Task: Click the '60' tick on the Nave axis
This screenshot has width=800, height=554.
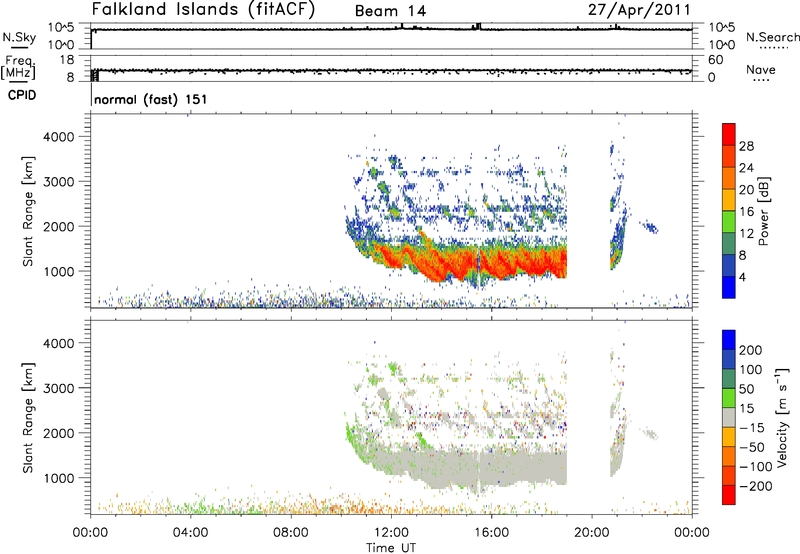Action: [715, 60]
